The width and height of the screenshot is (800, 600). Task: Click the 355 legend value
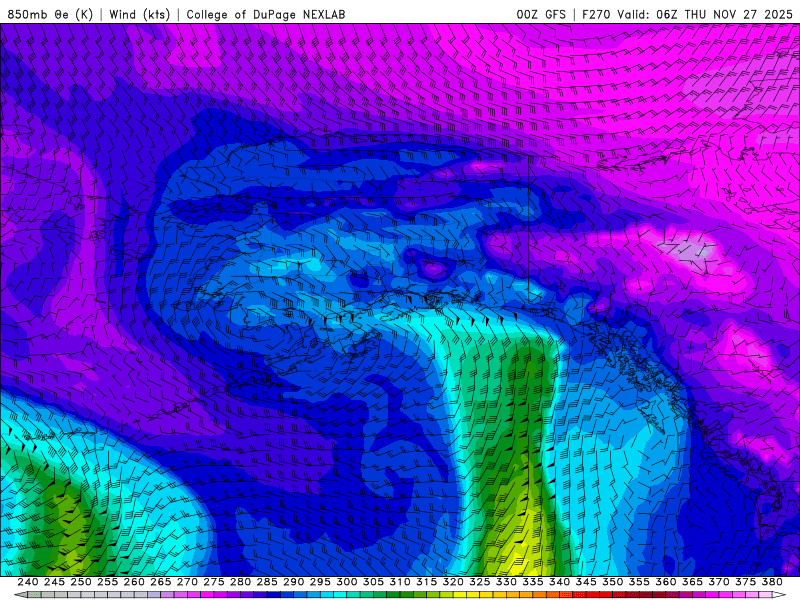[x=639, y=582]
